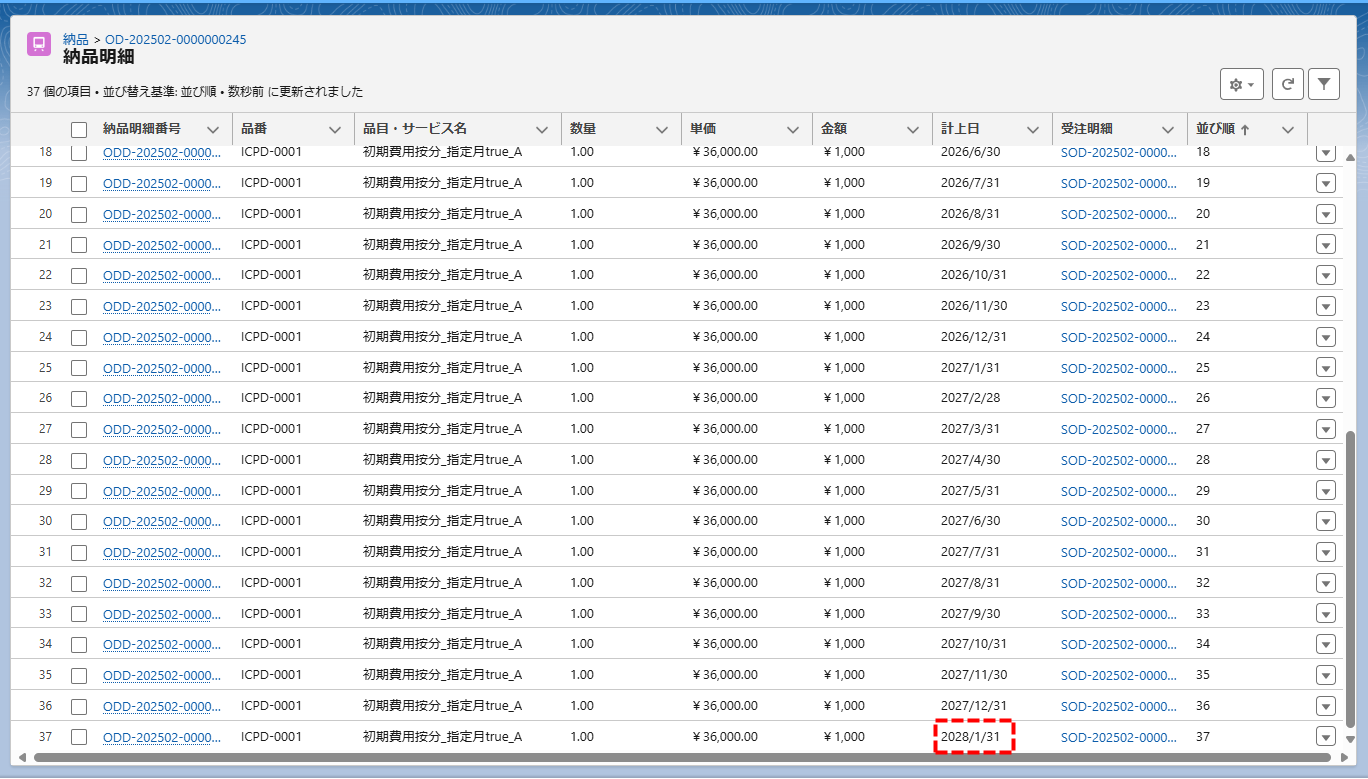Viewport: 1368px width, 779px height.
Task: Open row 25 action arrow menu
Action: tap(1325, 368)
